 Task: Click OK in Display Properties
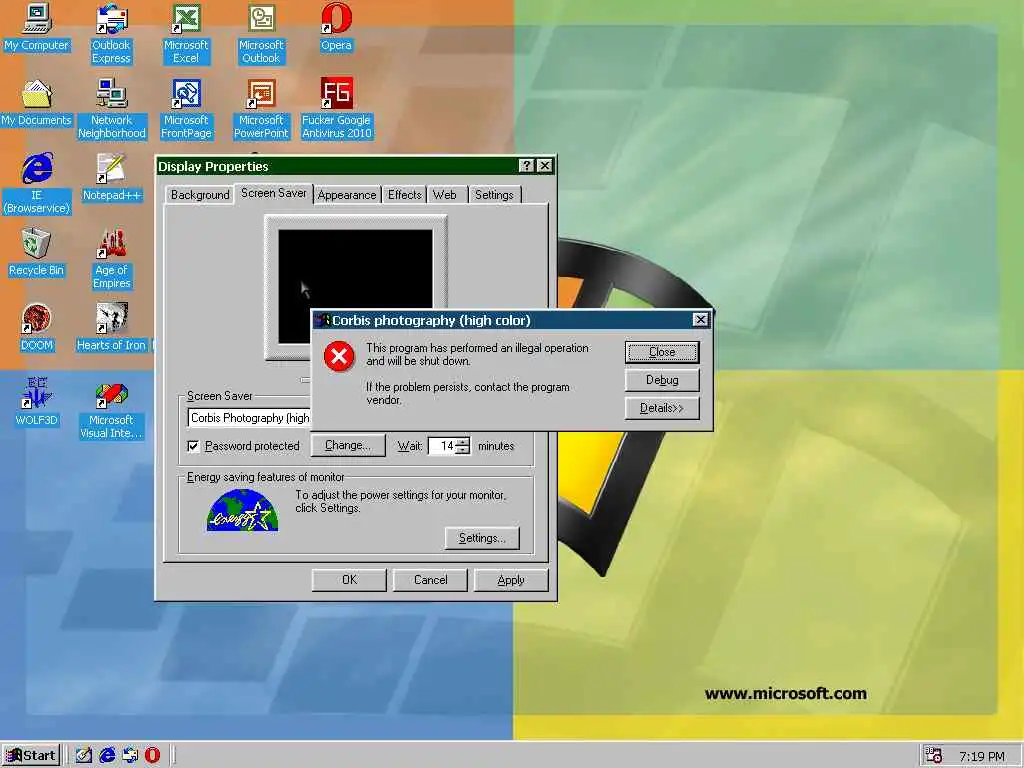click(349, 580)
